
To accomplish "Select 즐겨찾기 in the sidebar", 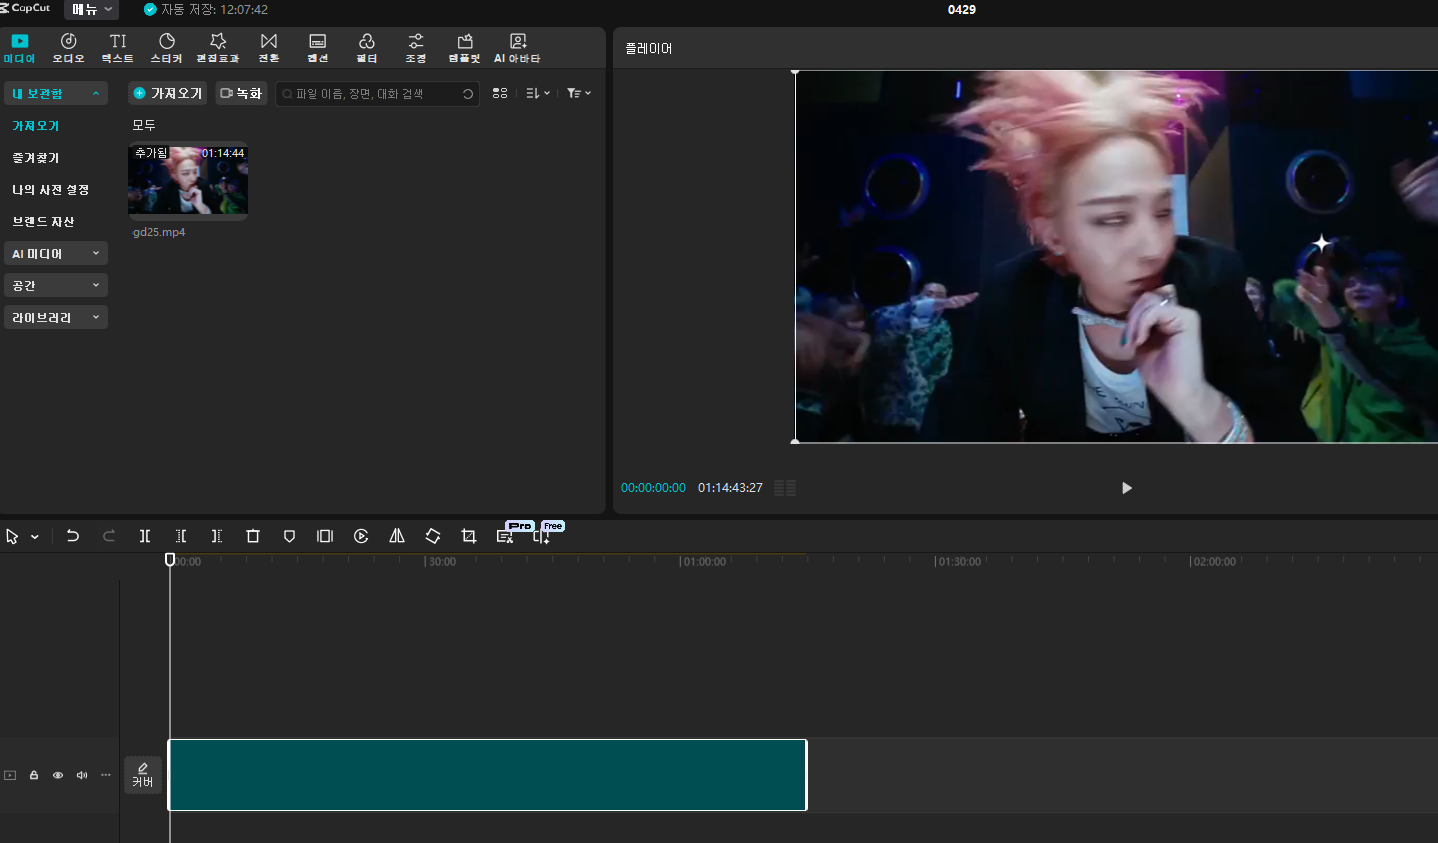I will pyautogui.click(x=36, y=158).
